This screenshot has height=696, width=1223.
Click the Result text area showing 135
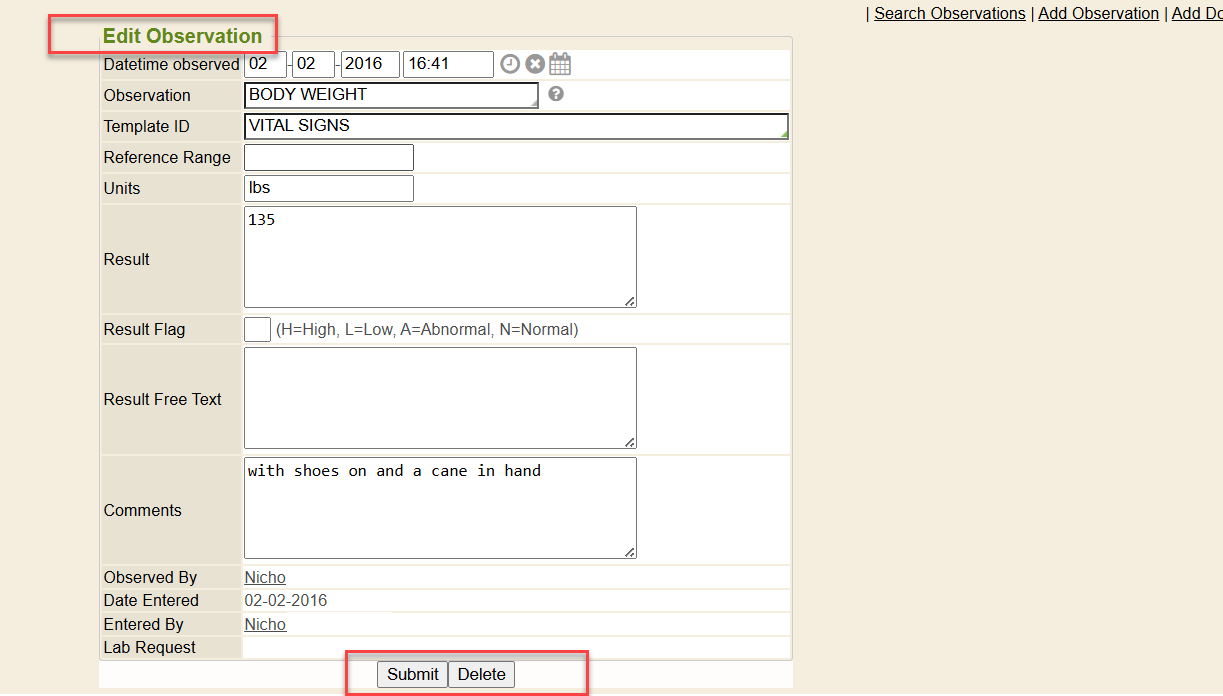[440, 257]
